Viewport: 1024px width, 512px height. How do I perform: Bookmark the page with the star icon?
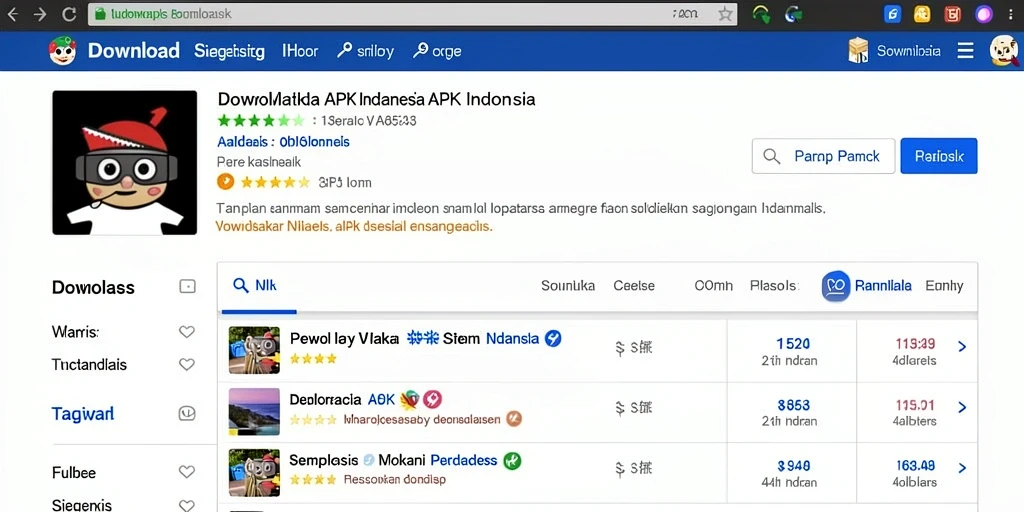725,14
